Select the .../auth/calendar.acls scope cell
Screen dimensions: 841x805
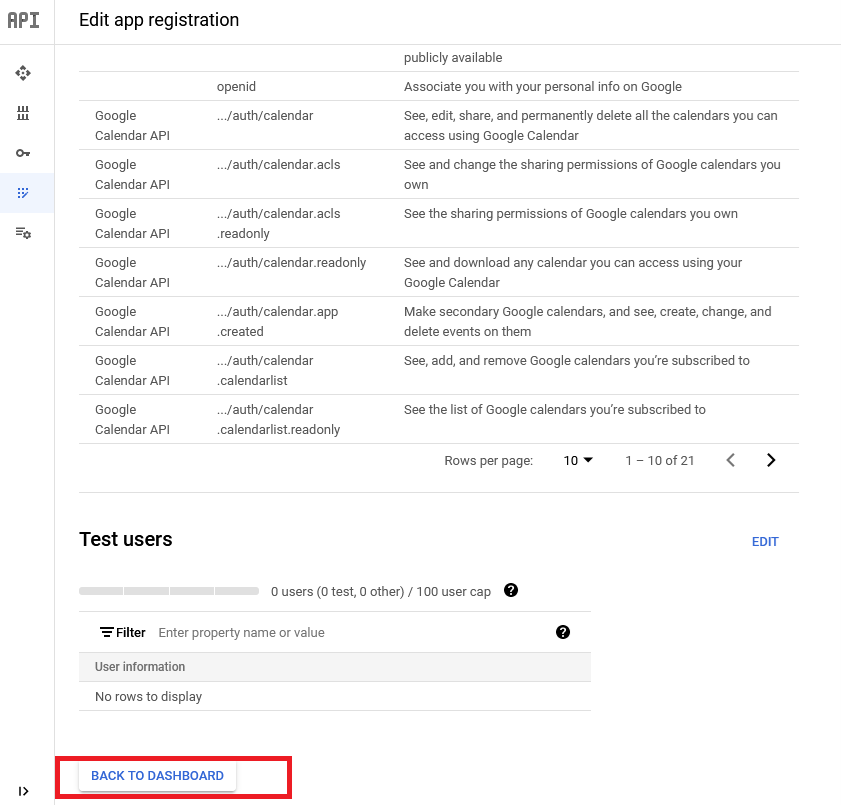tap(278, 165)
